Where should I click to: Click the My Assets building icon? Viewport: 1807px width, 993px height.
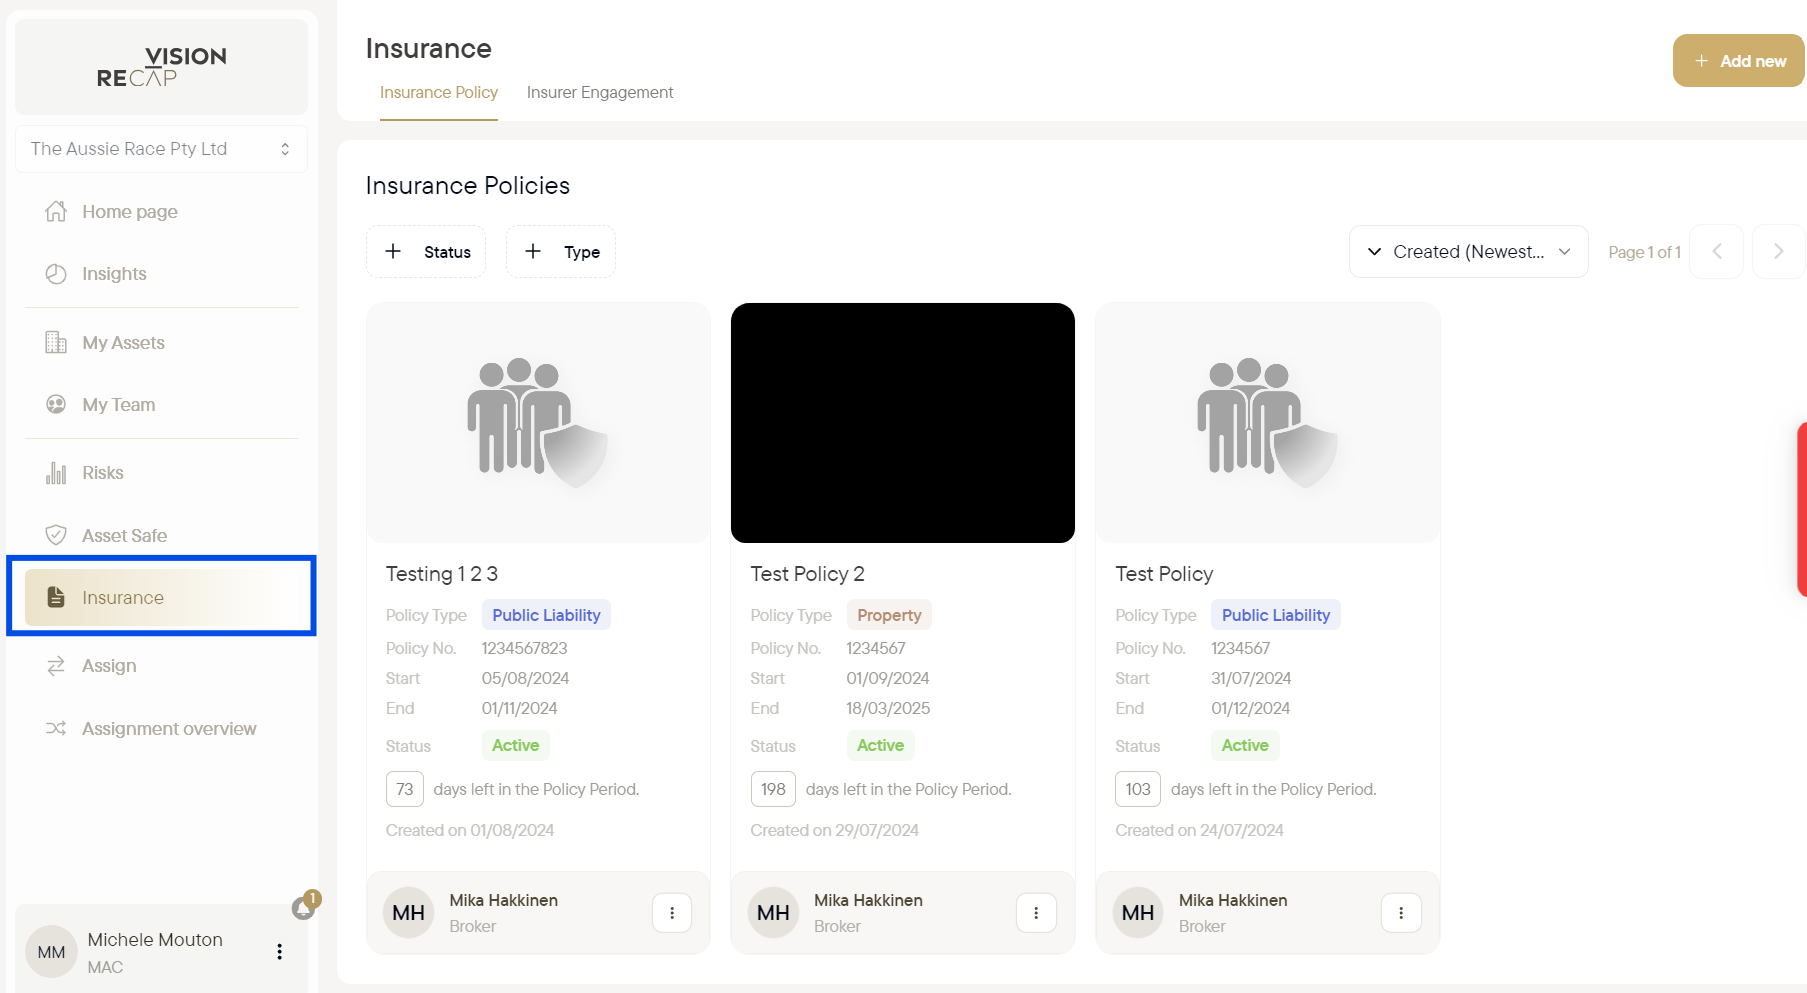(x=56, y=342)
